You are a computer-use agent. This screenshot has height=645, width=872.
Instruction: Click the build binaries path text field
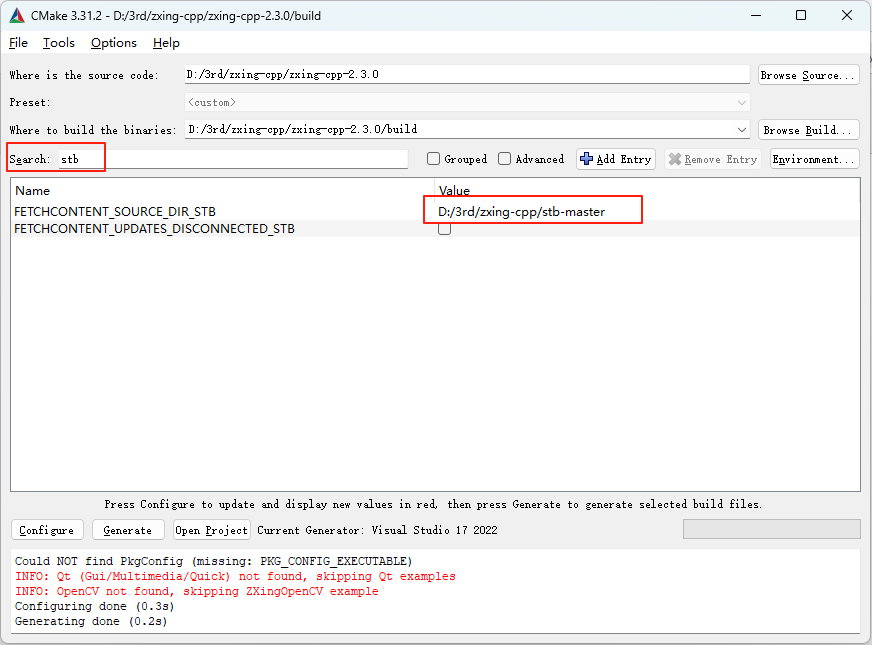pos(460,130)
